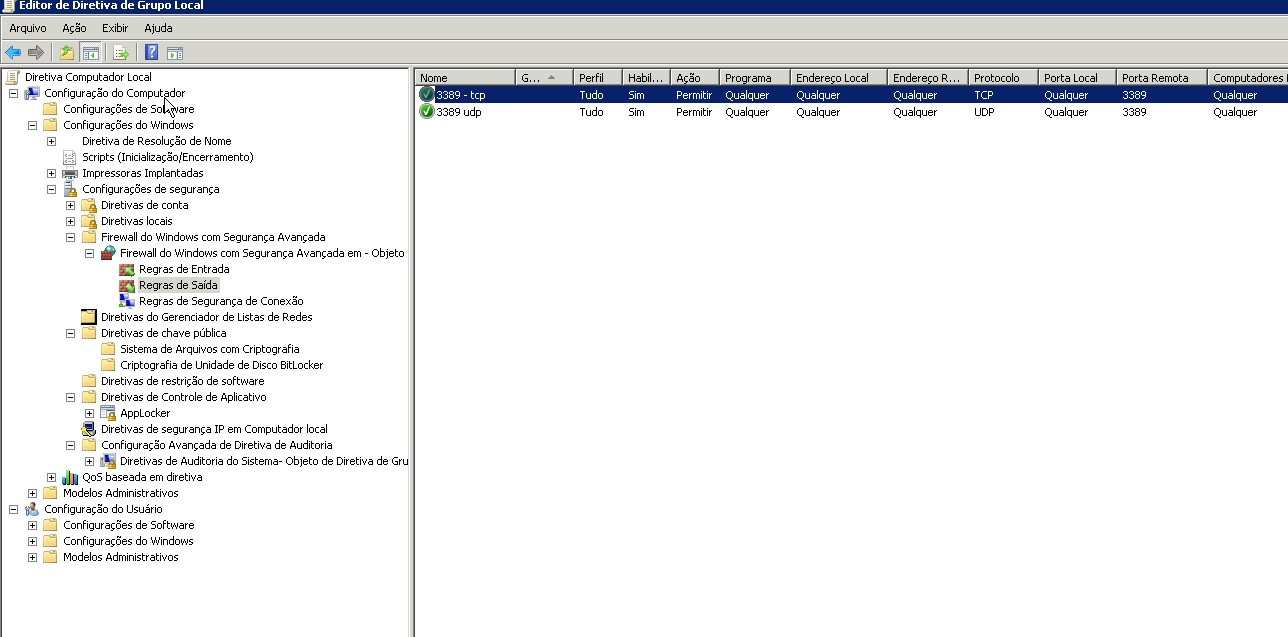This screenshot has width=1288, height=637.
Task: Sort by the Porta Remota column header
Action: coord(1162,77)
